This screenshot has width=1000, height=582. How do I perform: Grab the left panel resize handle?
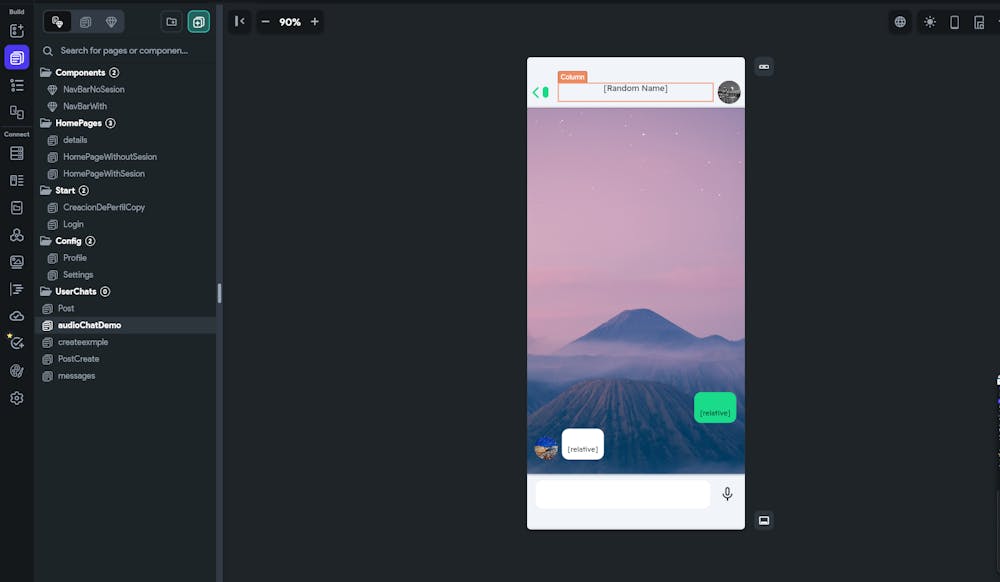point(219,293)
